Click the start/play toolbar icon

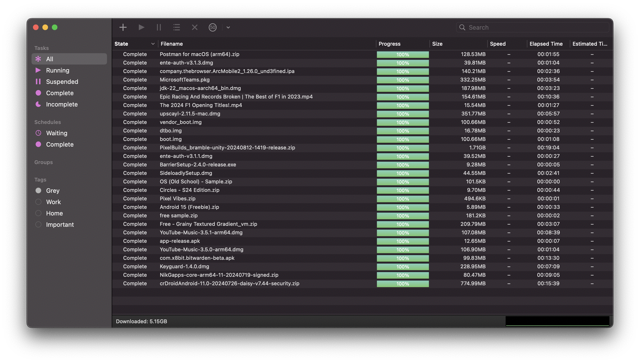coord(141,27)
